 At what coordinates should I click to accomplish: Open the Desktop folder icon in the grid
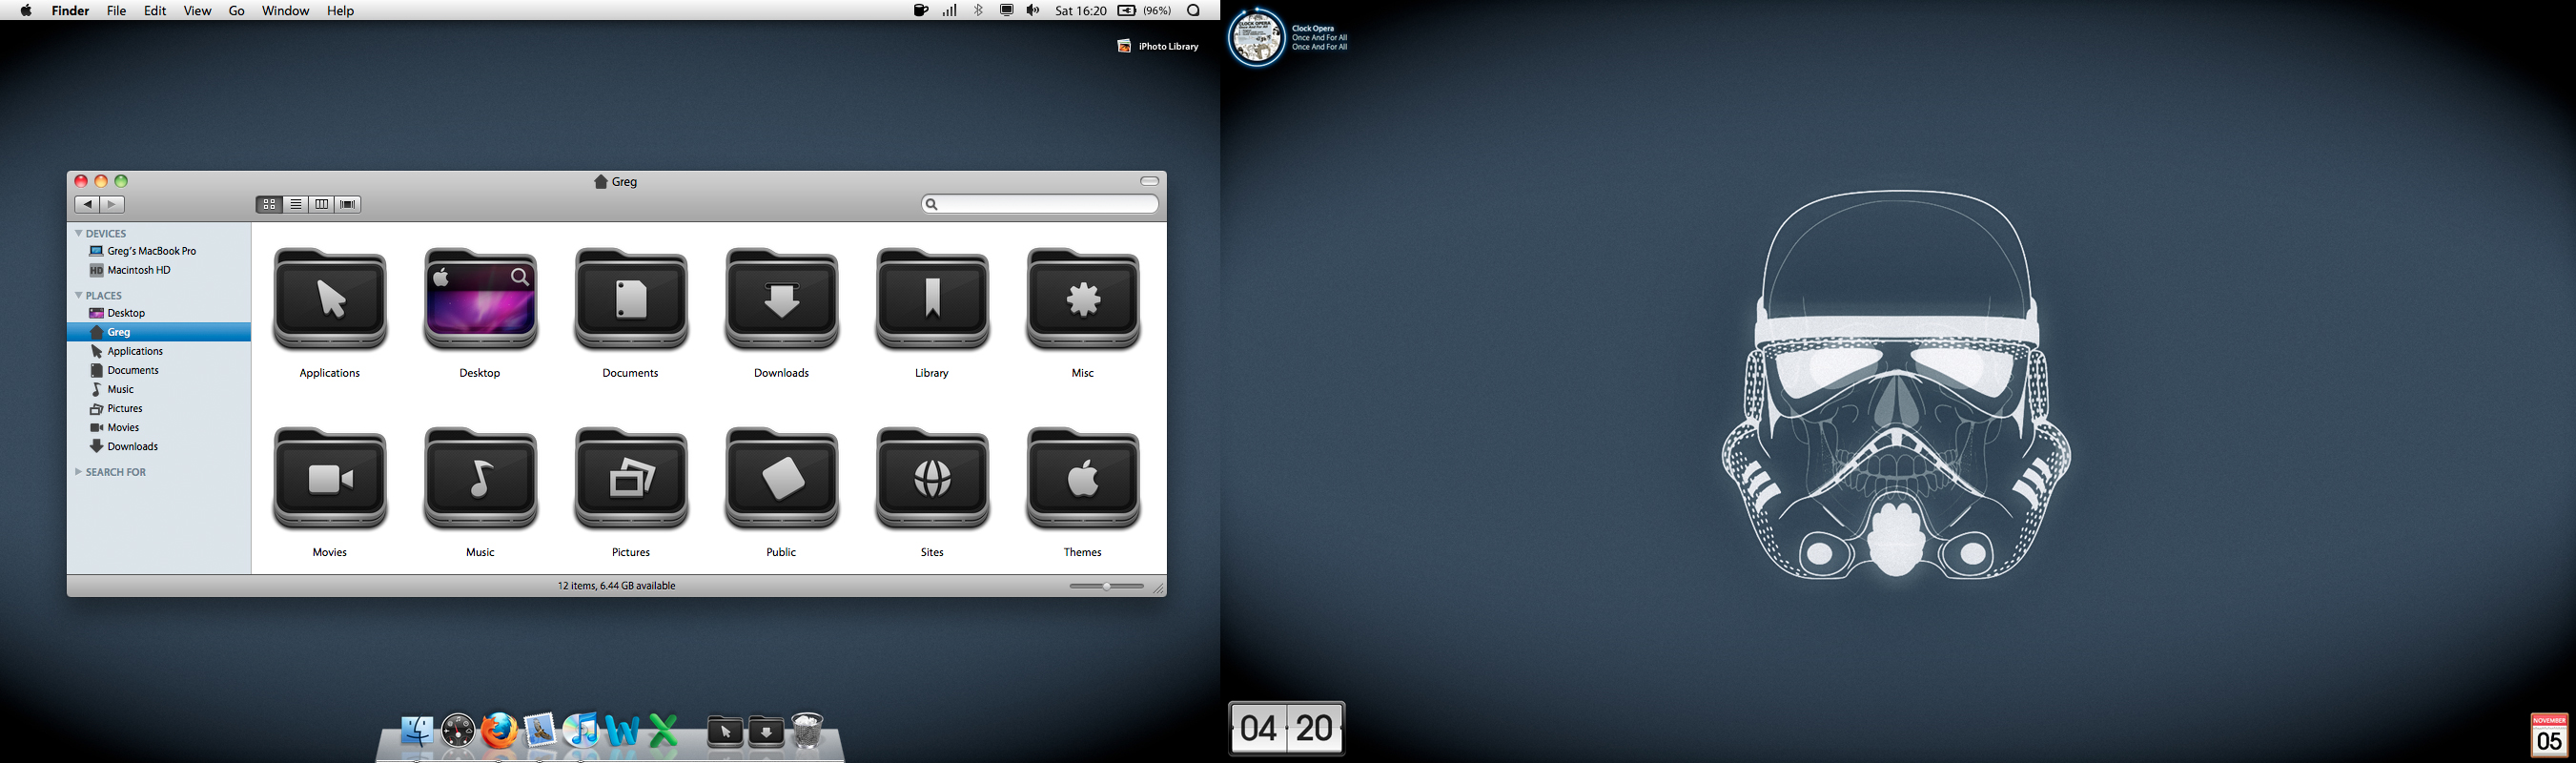point(480,299)
